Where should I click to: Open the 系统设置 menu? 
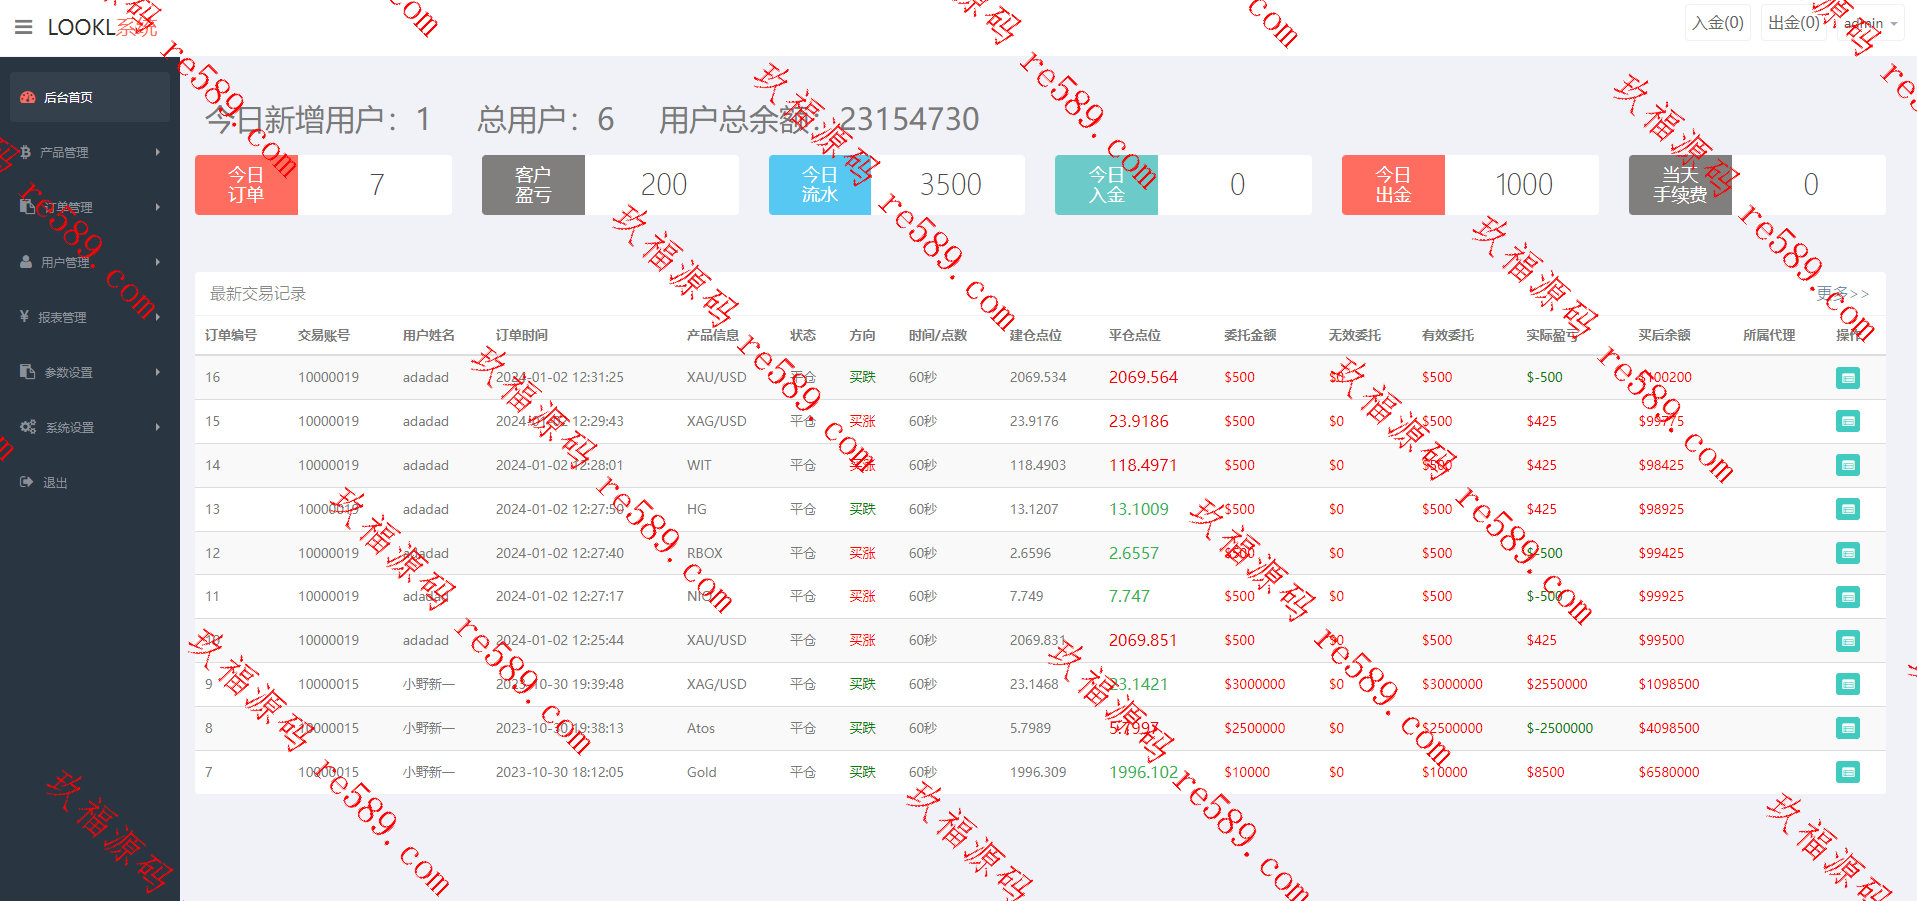pyautogui.click(x=90, y=427)
